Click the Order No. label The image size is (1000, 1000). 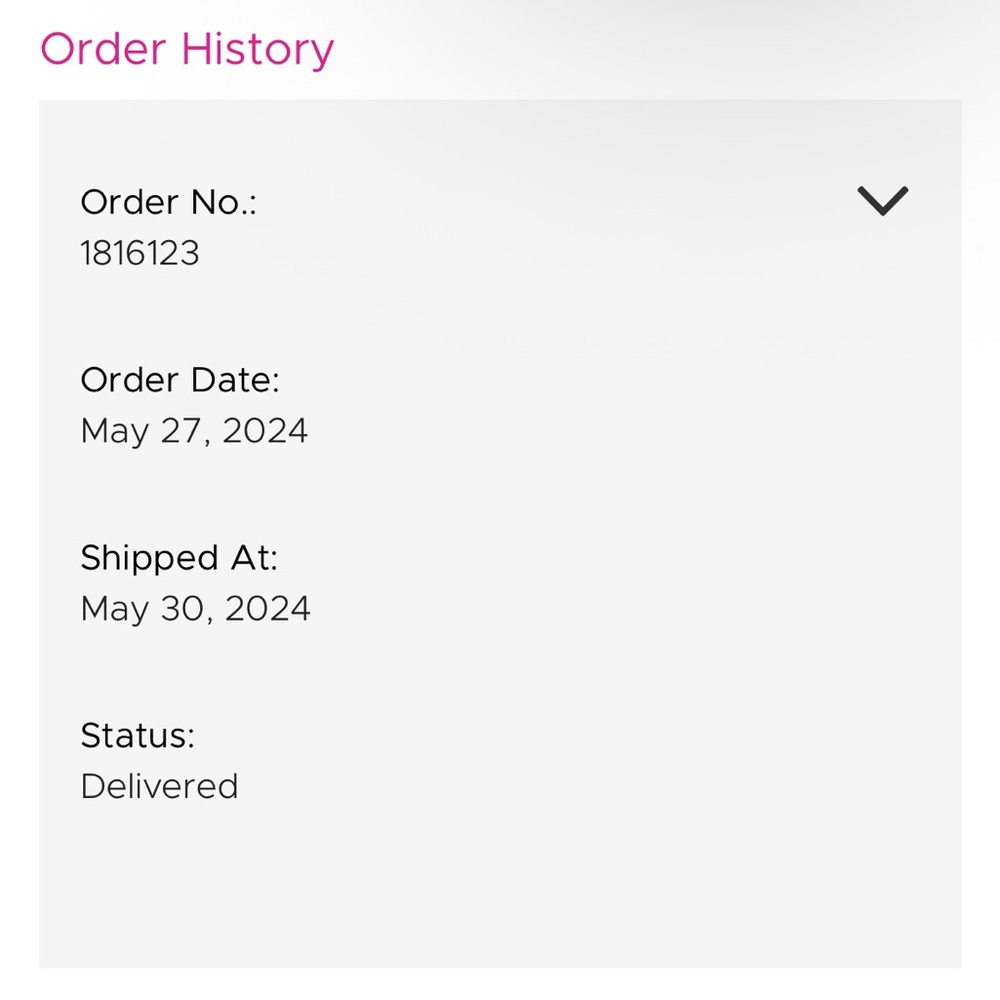click(168, 202)
